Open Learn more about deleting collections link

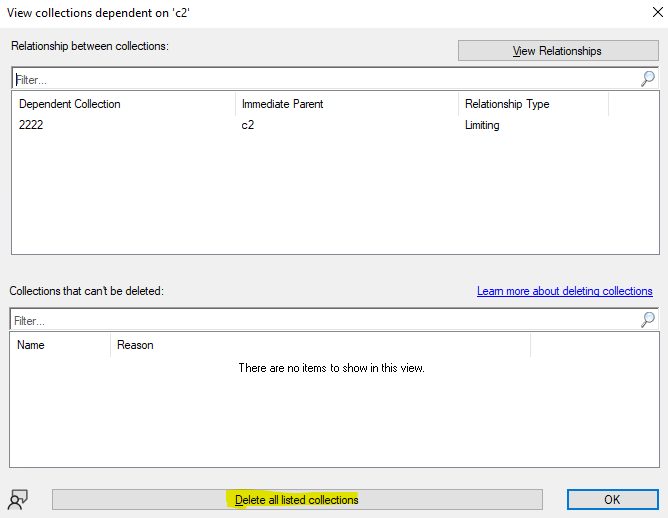click(x=564, y=291)
